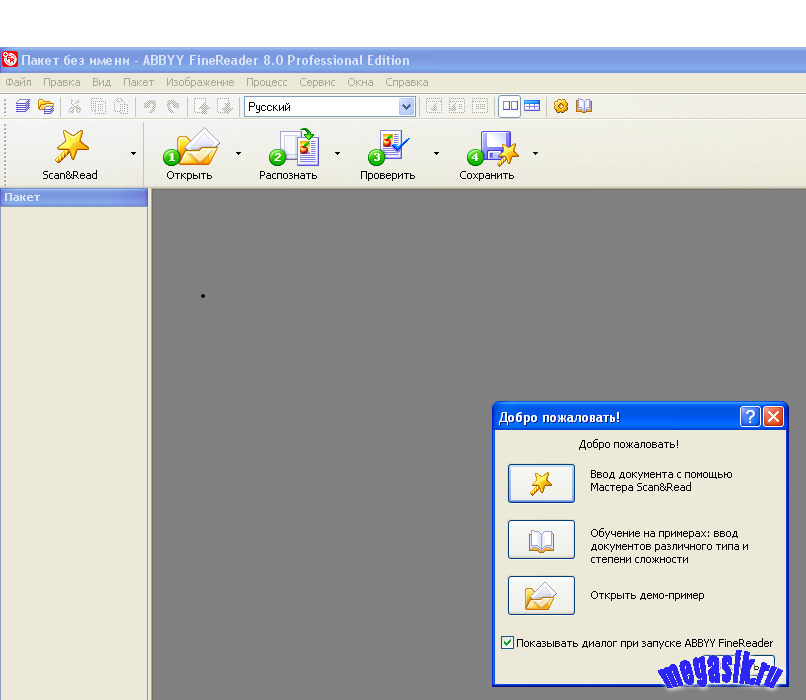Uncheck show dialog at FineReader startup
The width and height of the screenshot is (806, 700).
(x=508, y=643)
